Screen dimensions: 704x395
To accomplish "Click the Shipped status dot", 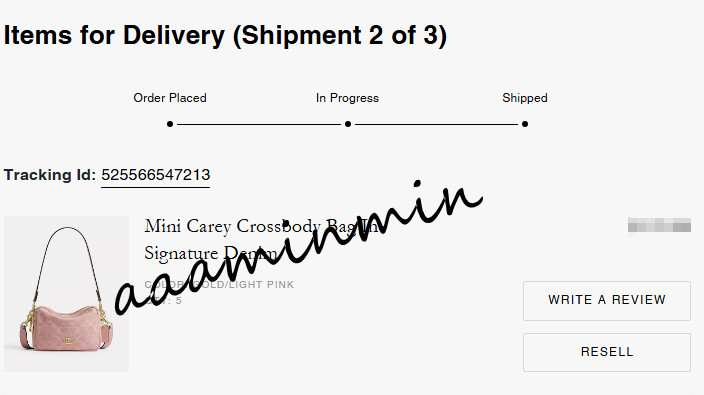I will click(x=525, y=124).
